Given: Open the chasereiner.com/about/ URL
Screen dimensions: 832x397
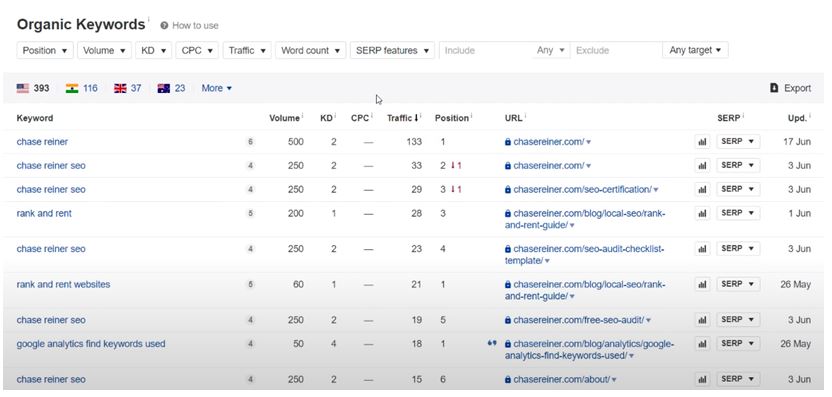Looking at the screenshot, I should 561,379.
